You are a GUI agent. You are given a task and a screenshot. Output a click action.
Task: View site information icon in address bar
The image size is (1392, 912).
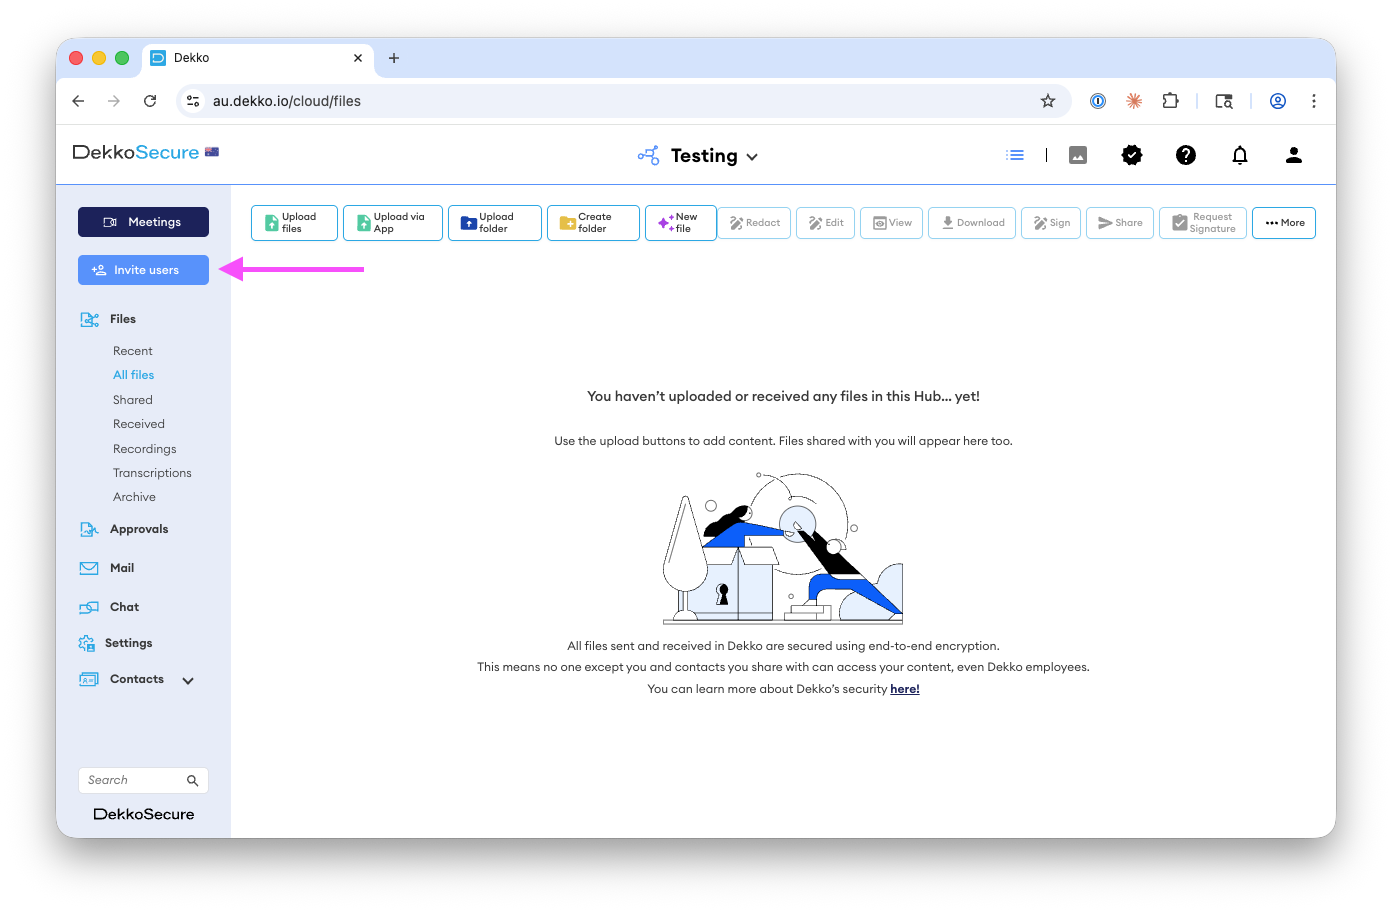tap(193, 101)
